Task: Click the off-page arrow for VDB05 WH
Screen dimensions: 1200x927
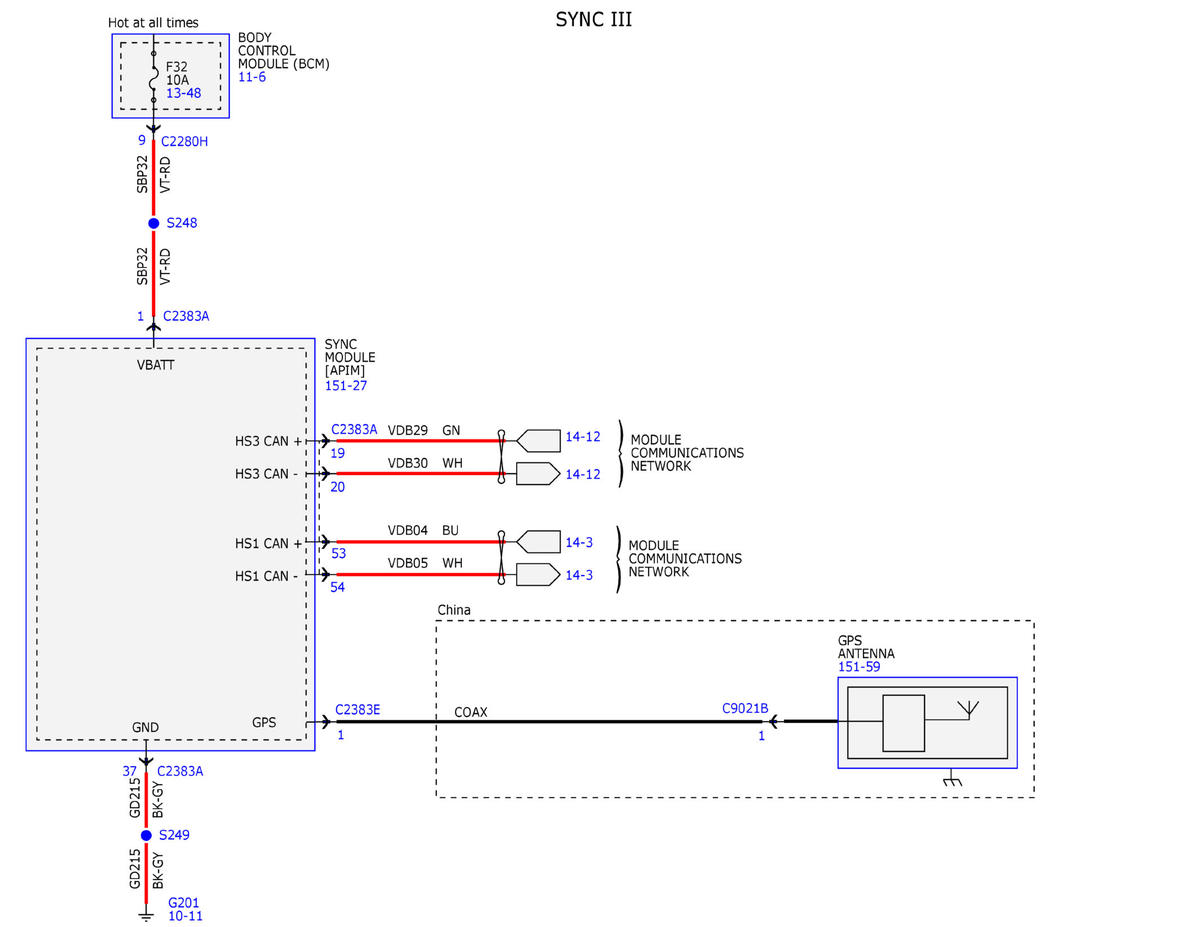Action: click(x=538, y=575)
